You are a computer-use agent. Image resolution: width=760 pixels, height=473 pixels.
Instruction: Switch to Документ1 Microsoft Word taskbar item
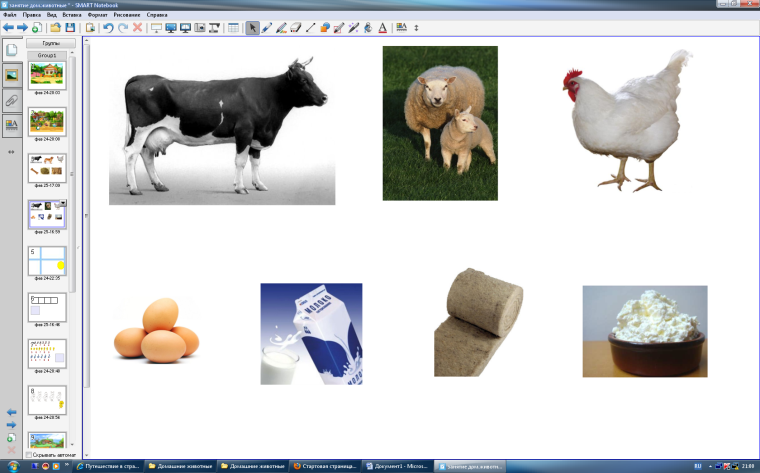(x=397, y=466)
